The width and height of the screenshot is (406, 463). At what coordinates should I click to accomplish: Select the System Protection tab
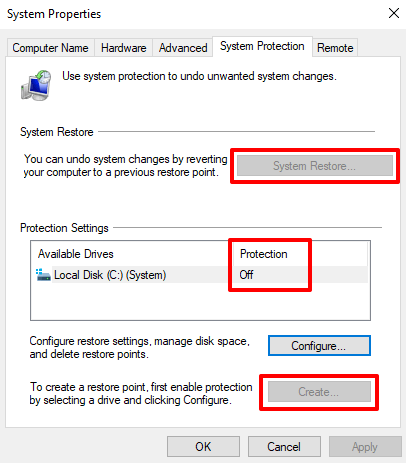(x=262, y=46)
